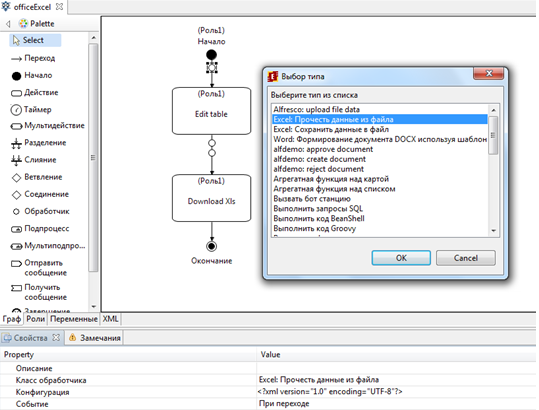Click the Описание property row
This screenshot has width=539, height=410.
click(x=268, y=368)
